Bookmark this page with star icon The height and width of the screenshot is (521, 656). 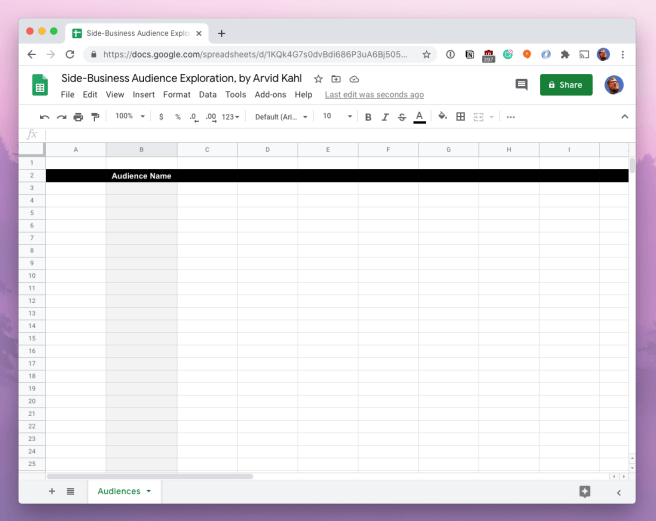(x=426, y=54)
